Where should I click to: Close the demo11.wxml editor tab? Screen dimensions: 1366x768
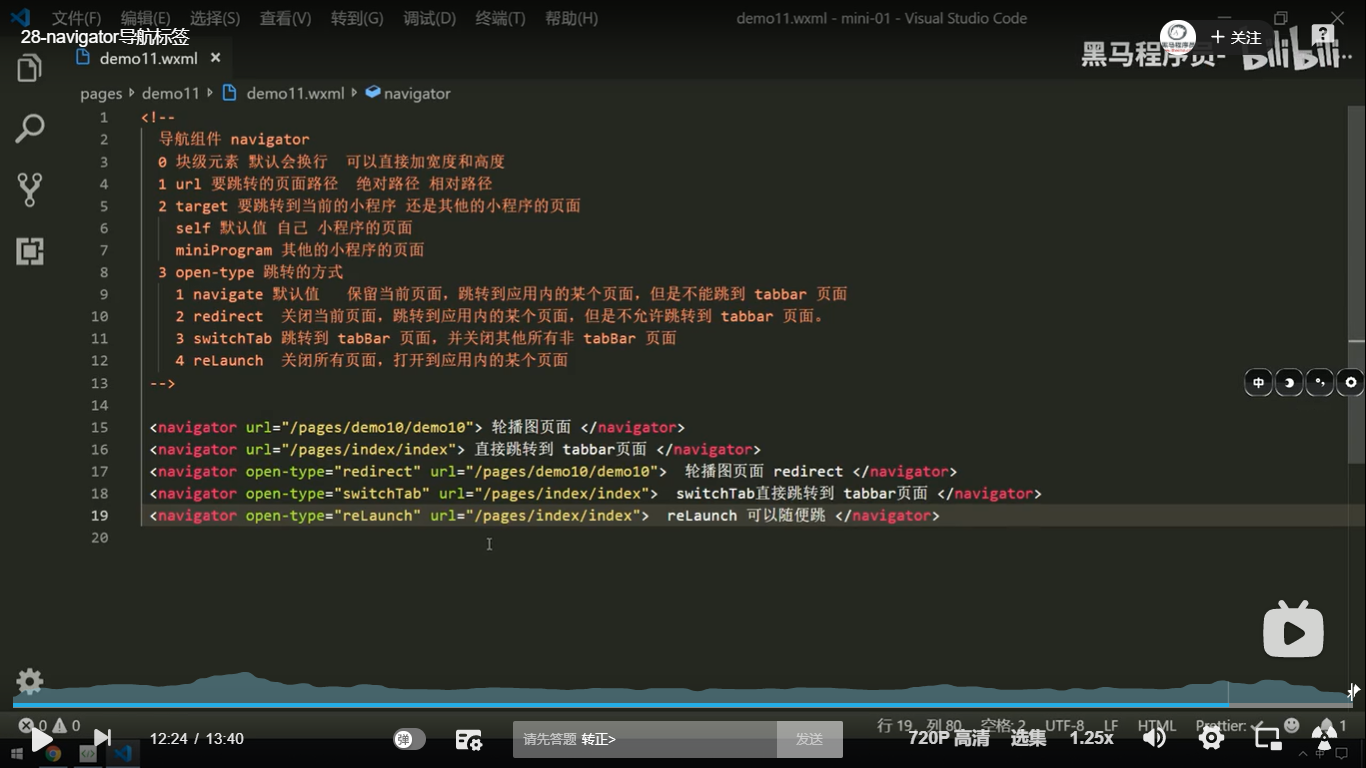(214, 58)
